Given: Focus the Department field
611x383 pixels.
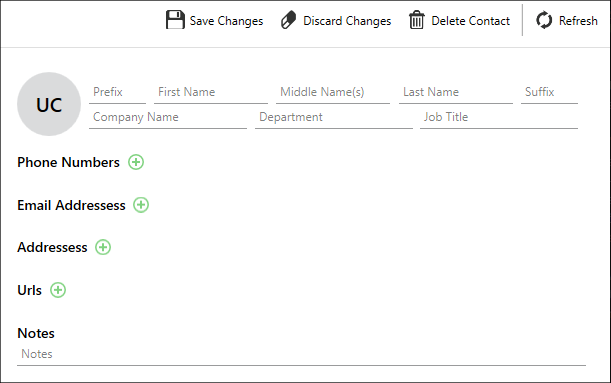Looking at the screenshot, I should click(x=334, y=118).
